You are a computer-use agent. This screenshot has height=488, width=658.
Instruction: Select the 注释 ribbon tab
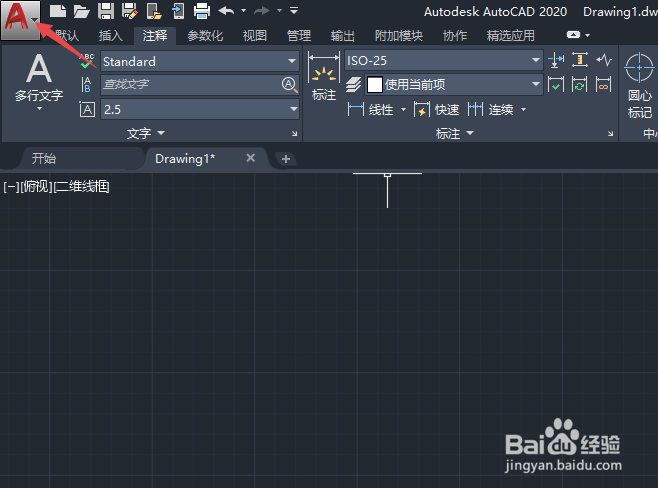coord(155,36)
